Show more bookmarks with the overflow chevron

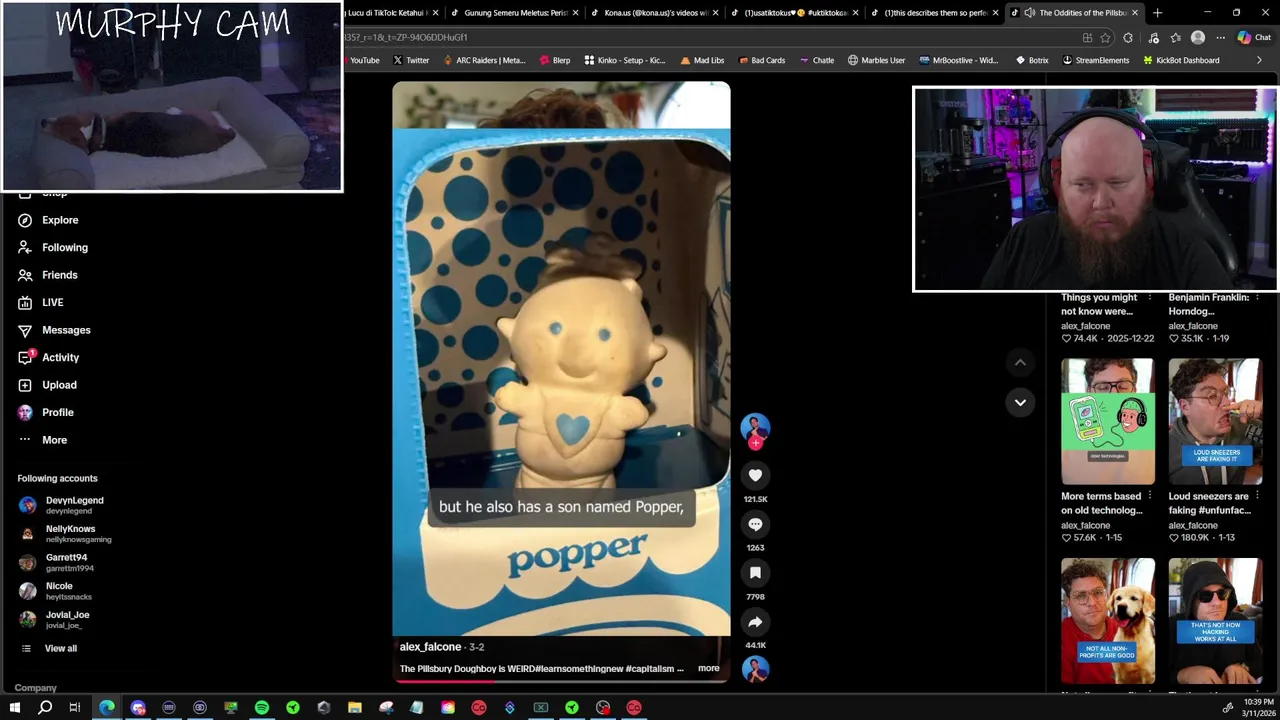click(x=1259, y=60)
